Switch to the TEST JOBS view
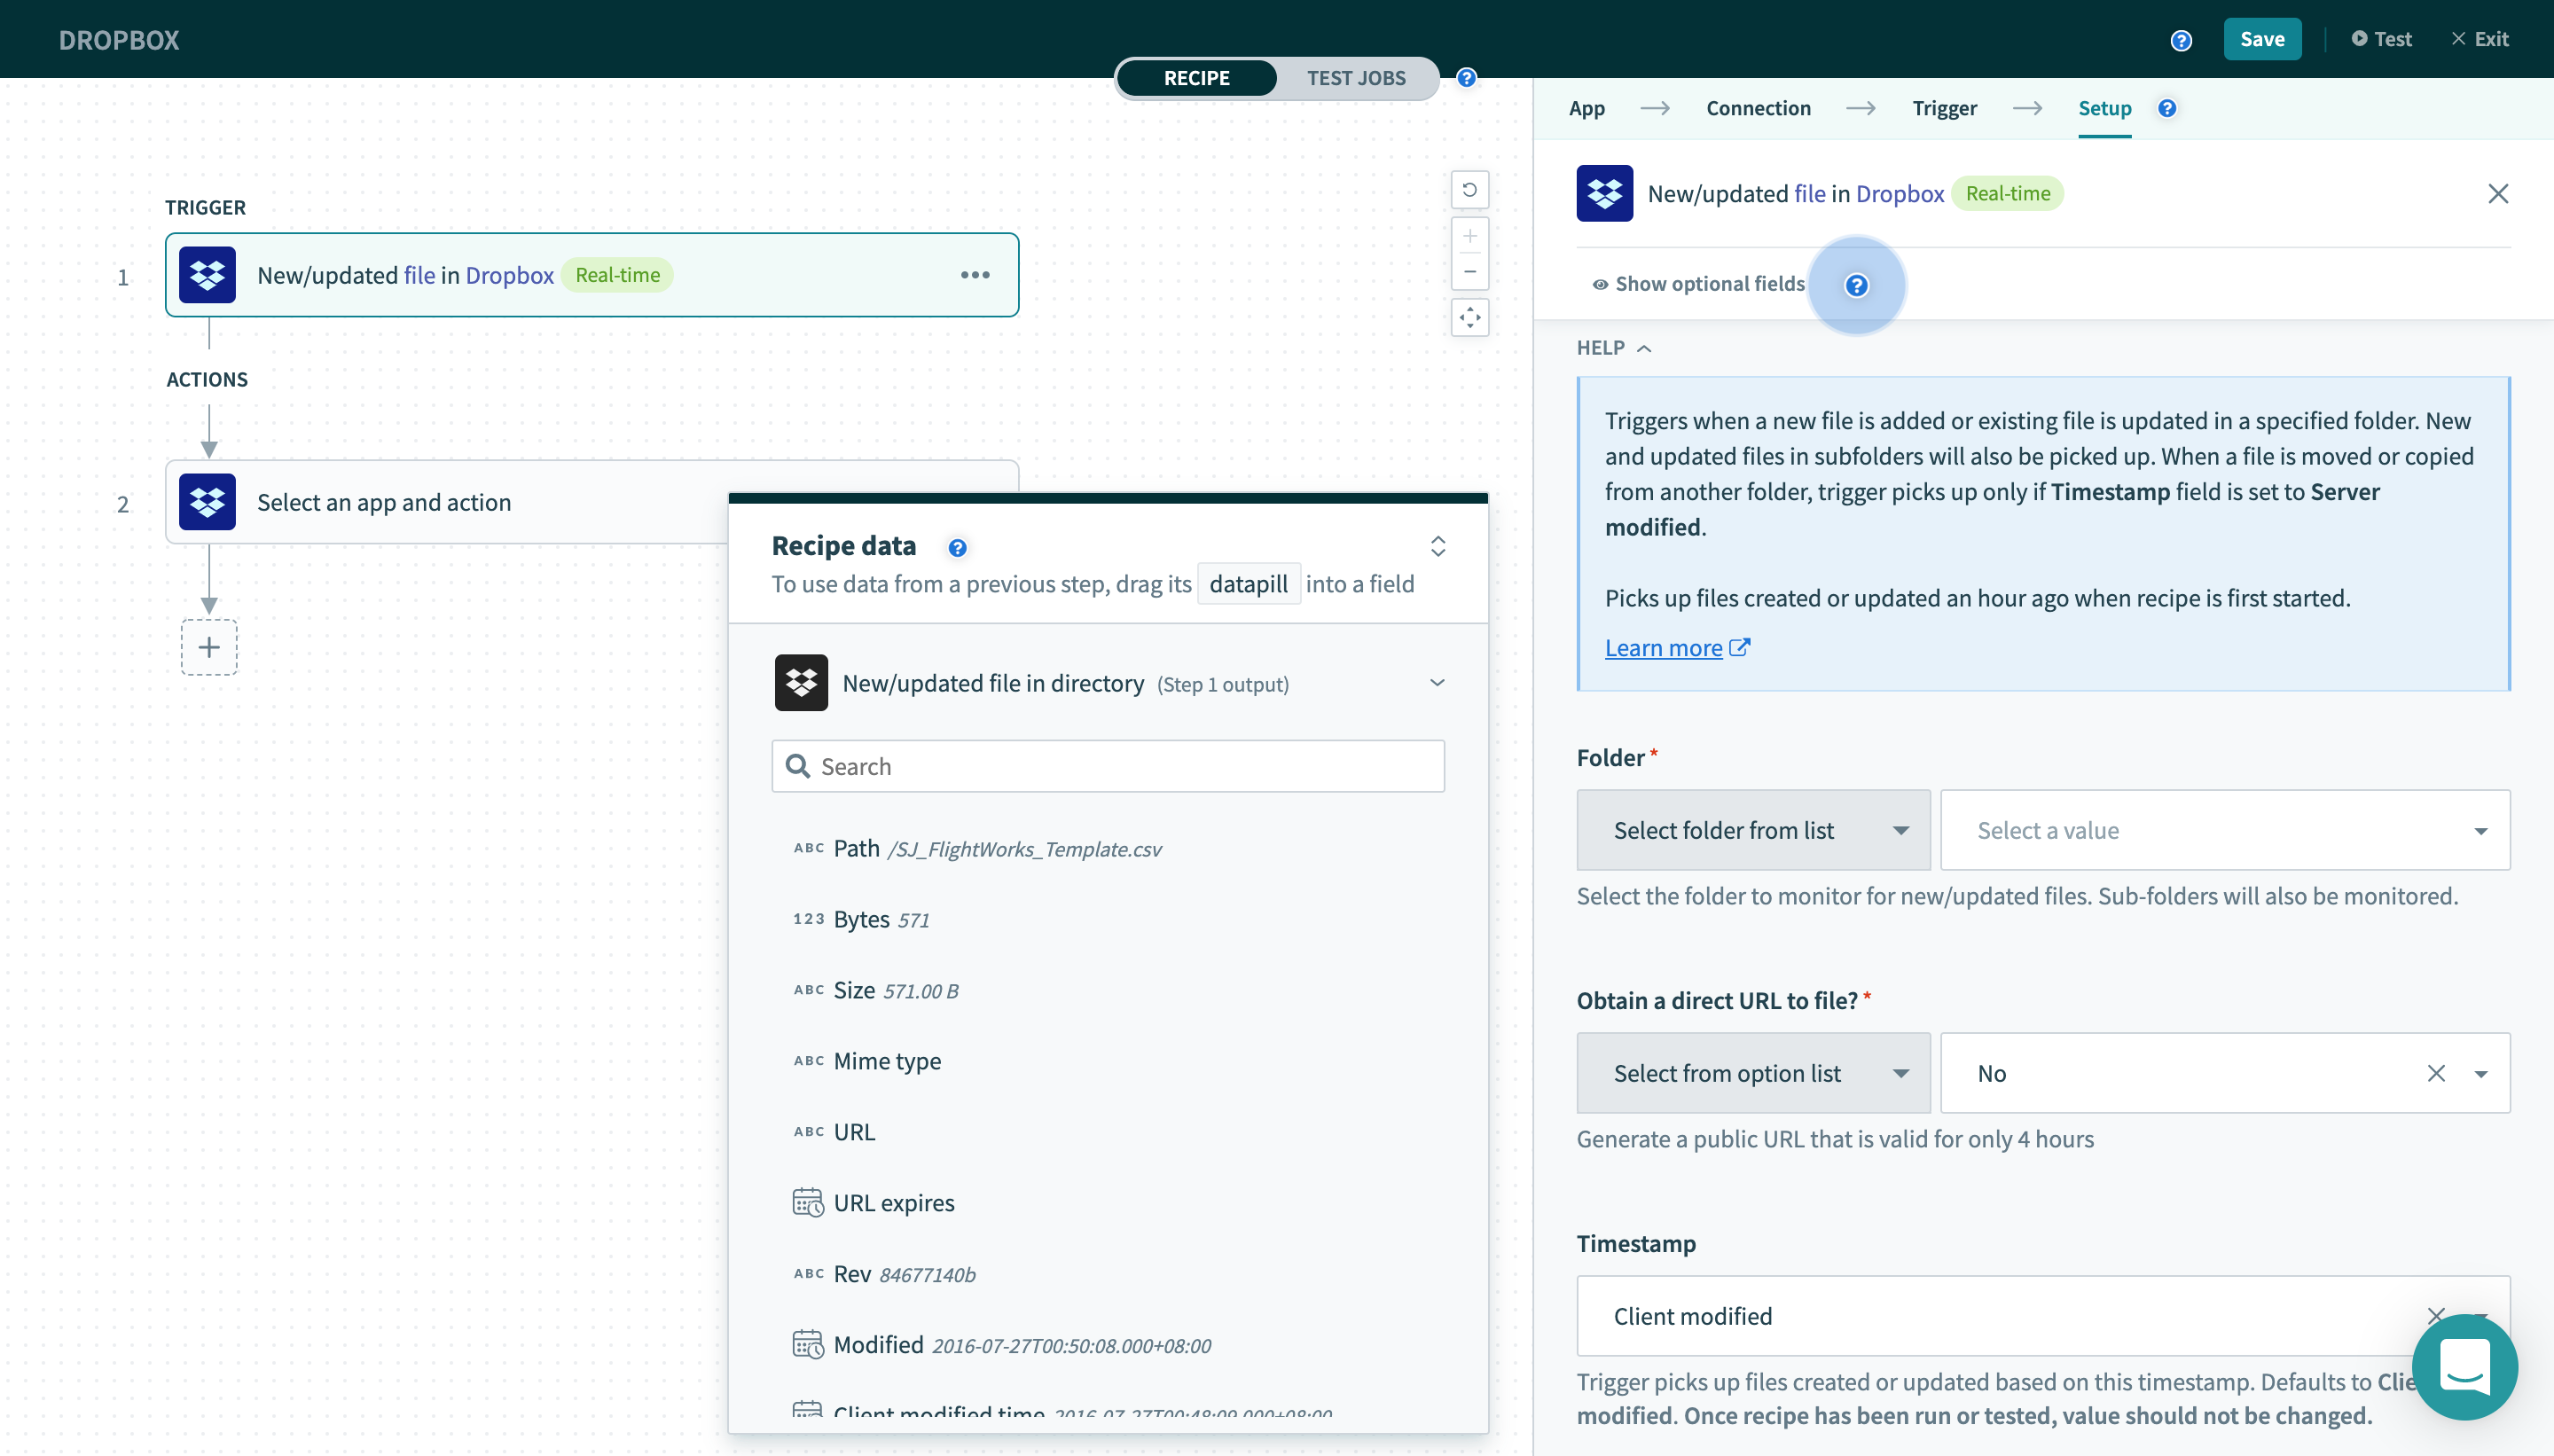The height and width of the screenshot is (1456, 2554). coord(1355,78)
